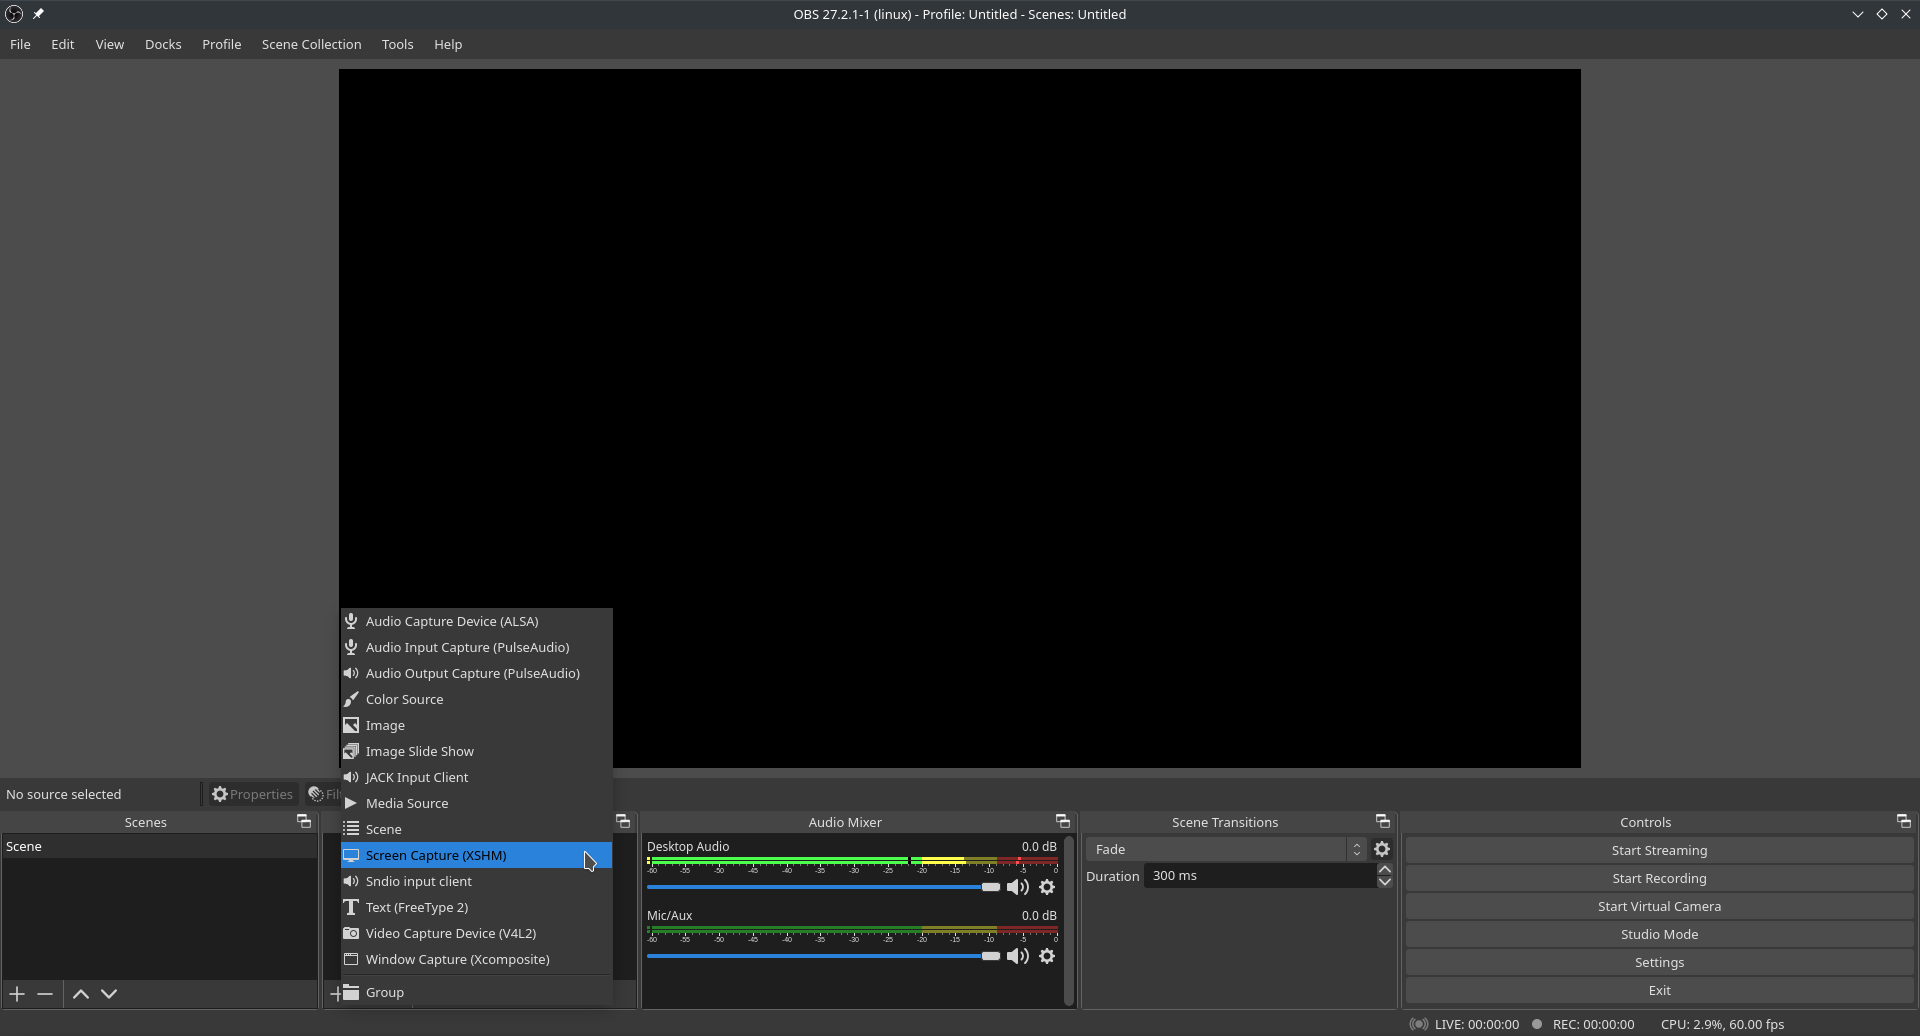Move scene down with arrow icon
Viewport: 1920px width, 1036px height.
pos(109,994)
